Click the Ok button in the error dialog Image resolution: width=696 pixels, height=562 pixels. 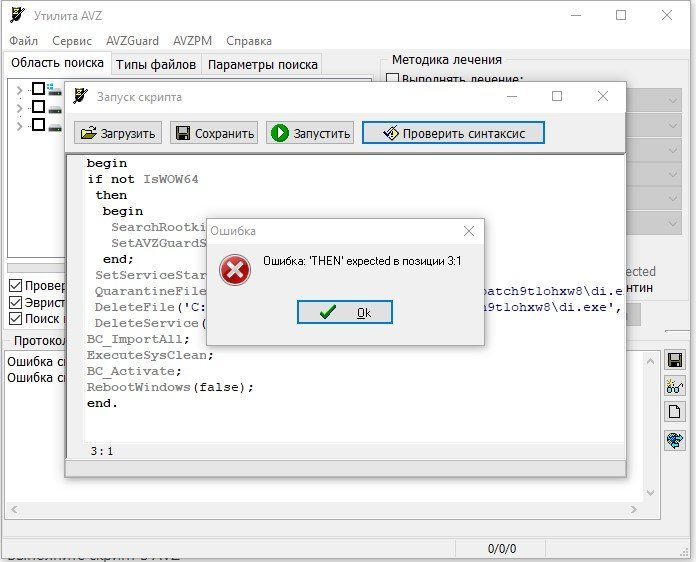(x=344, y=312)
